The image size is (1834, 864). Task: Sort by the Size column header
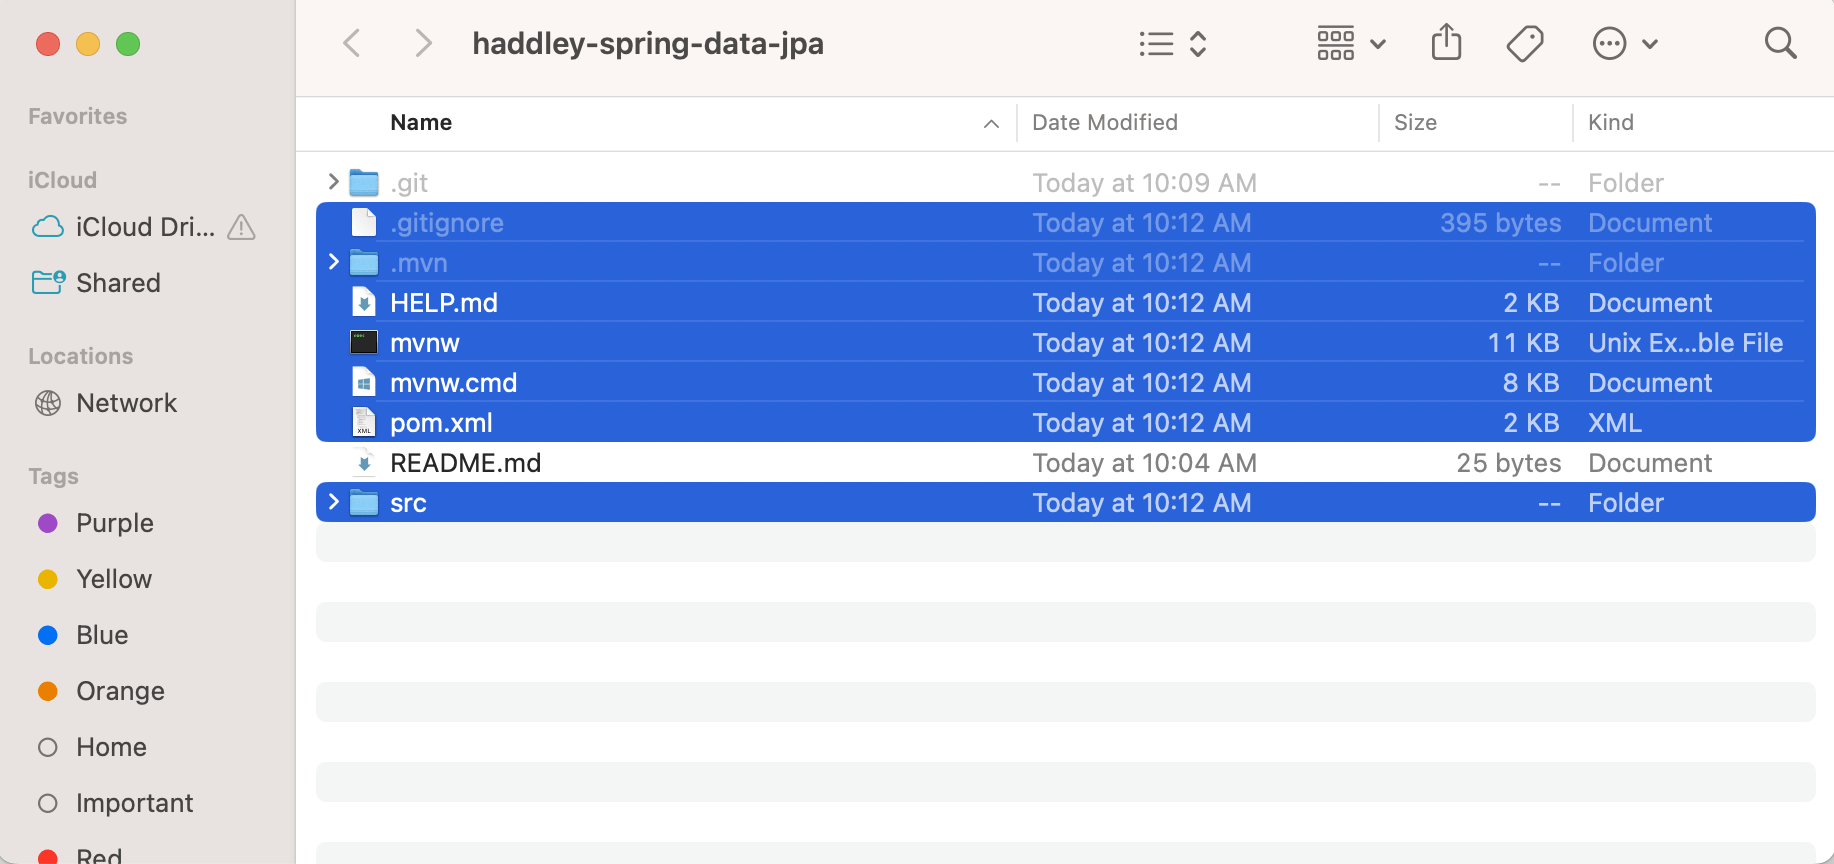tap(1415, 122)
